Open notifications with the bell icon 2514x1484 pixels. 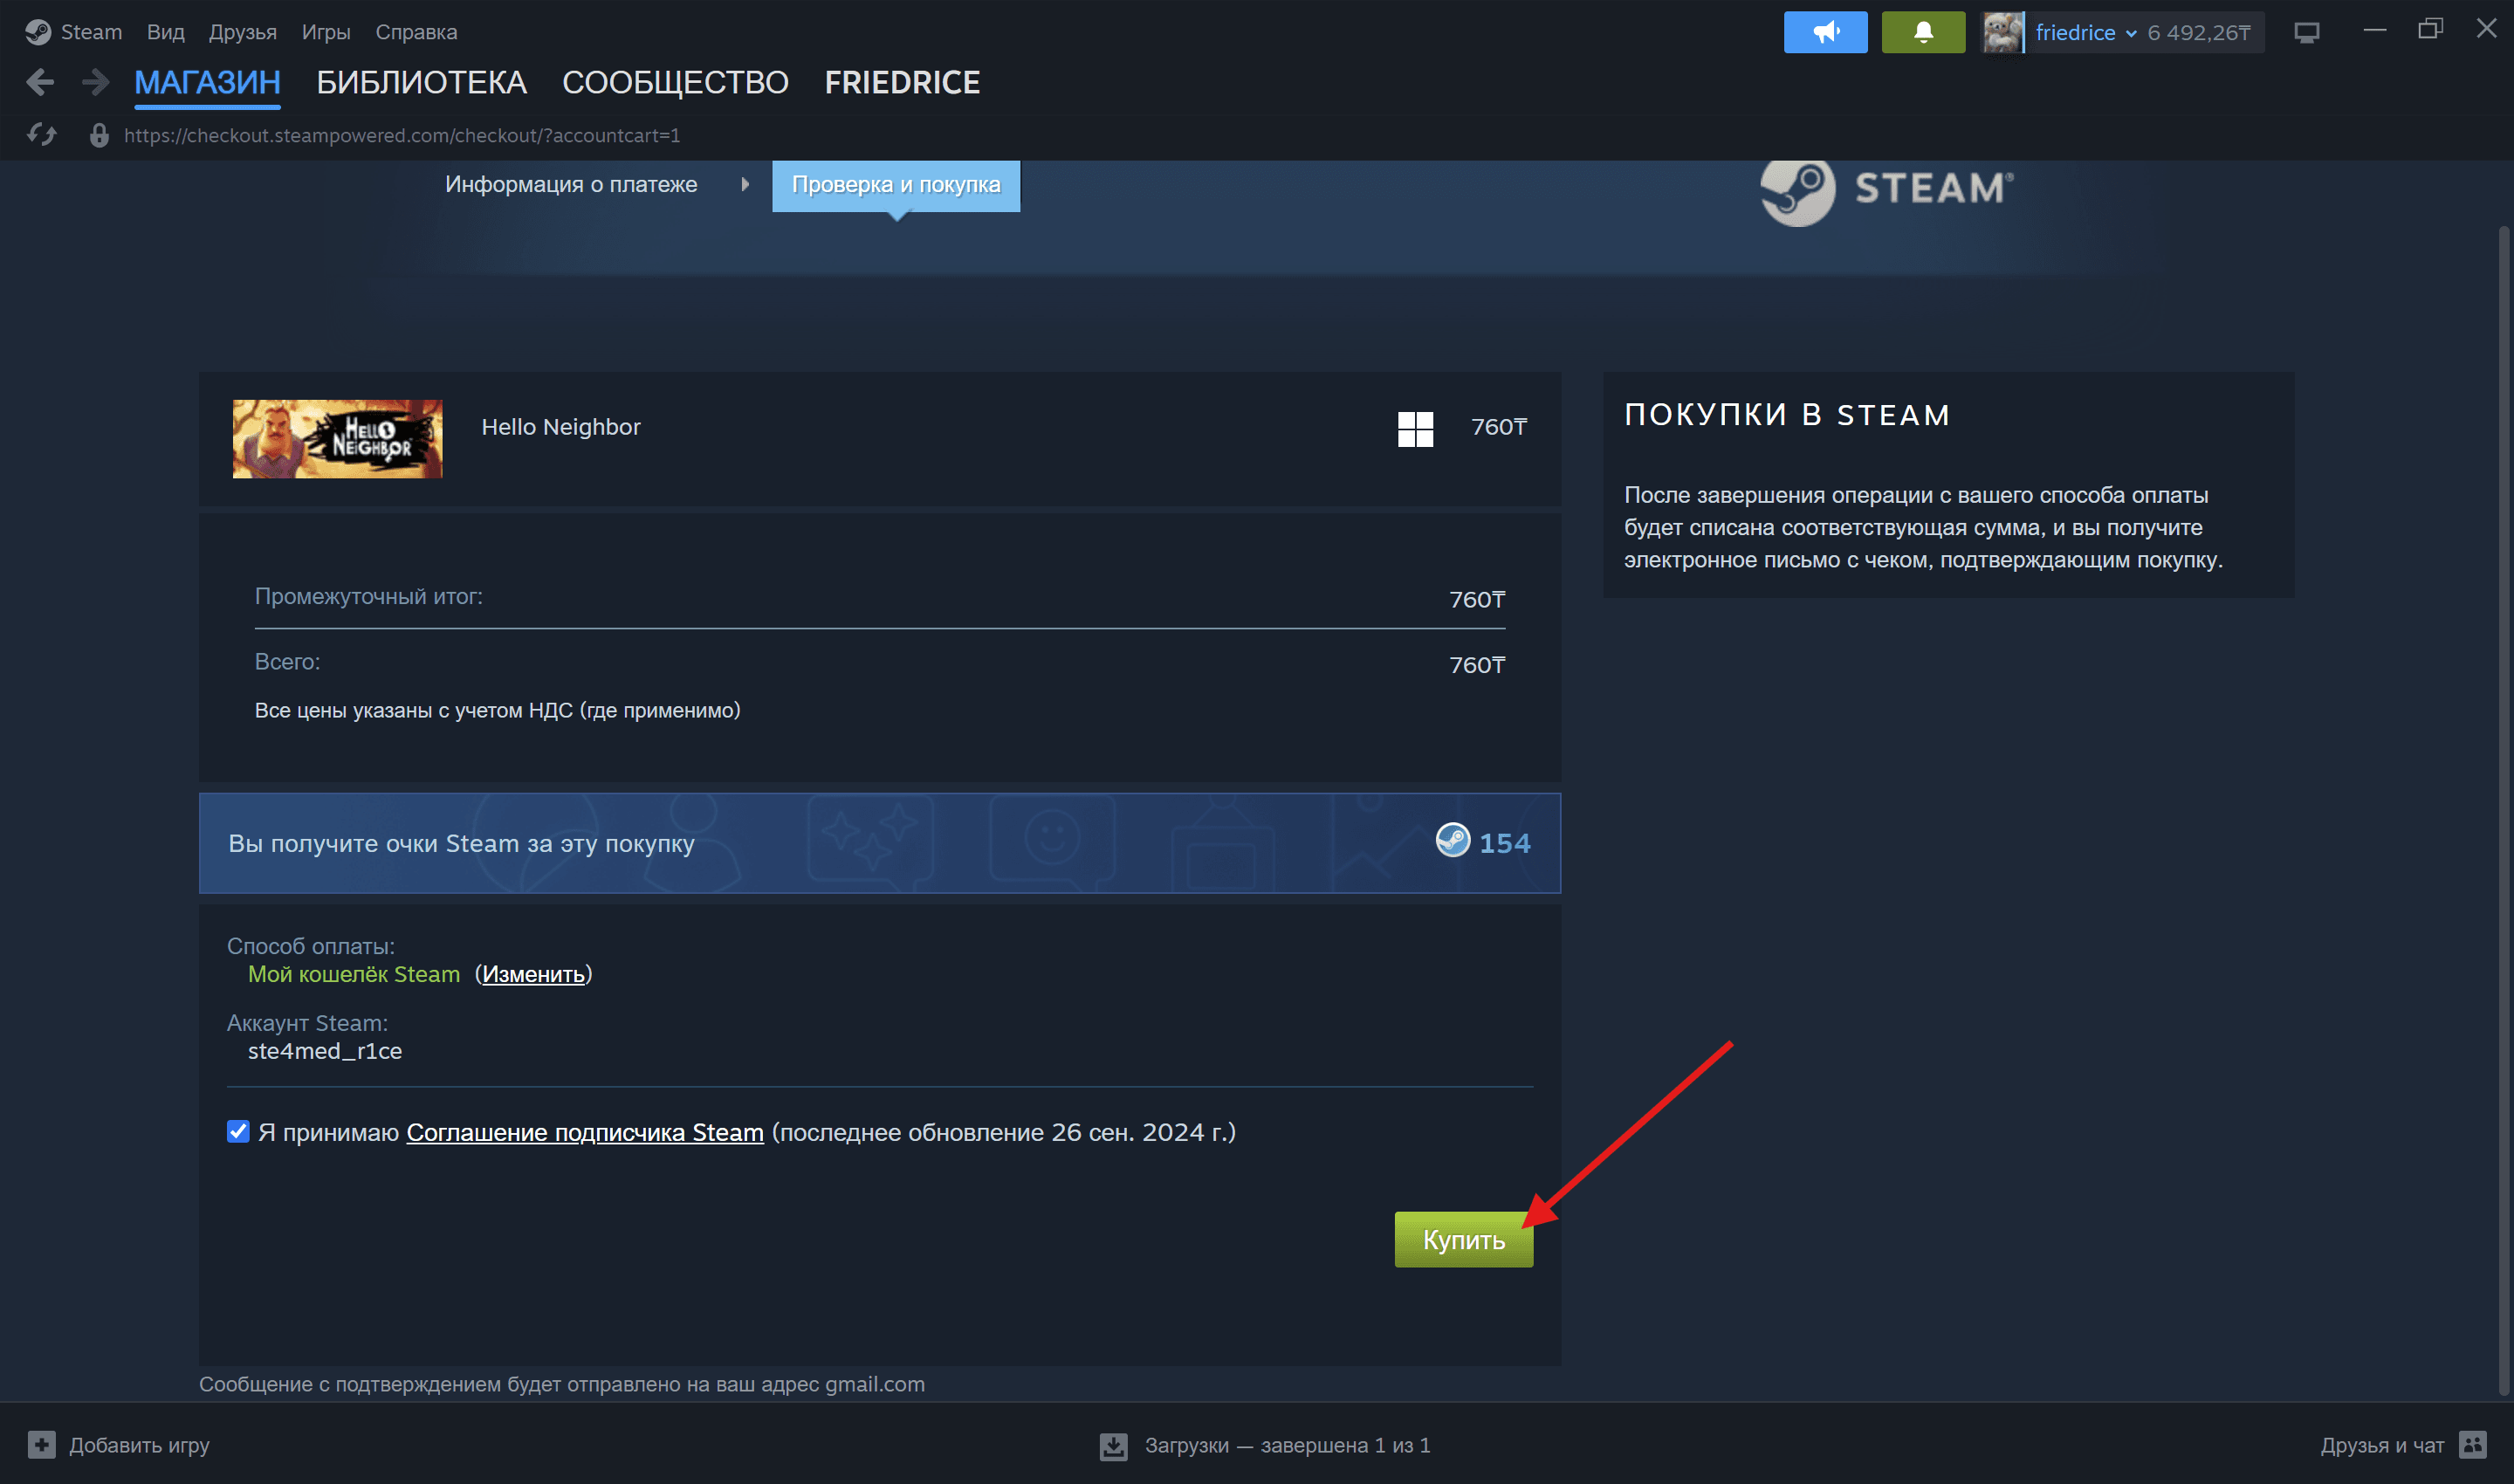coord(1922,32)
